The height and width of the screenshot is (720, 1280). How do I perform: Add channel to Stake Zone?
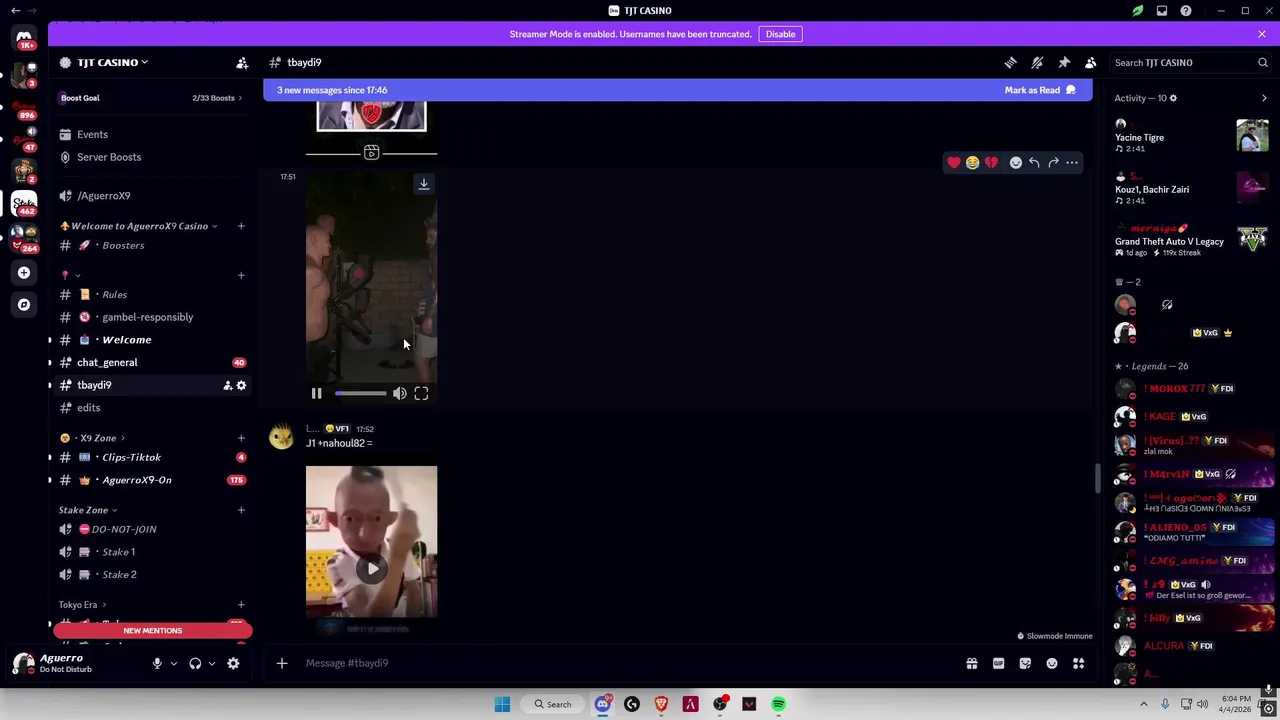coord(241,510)
